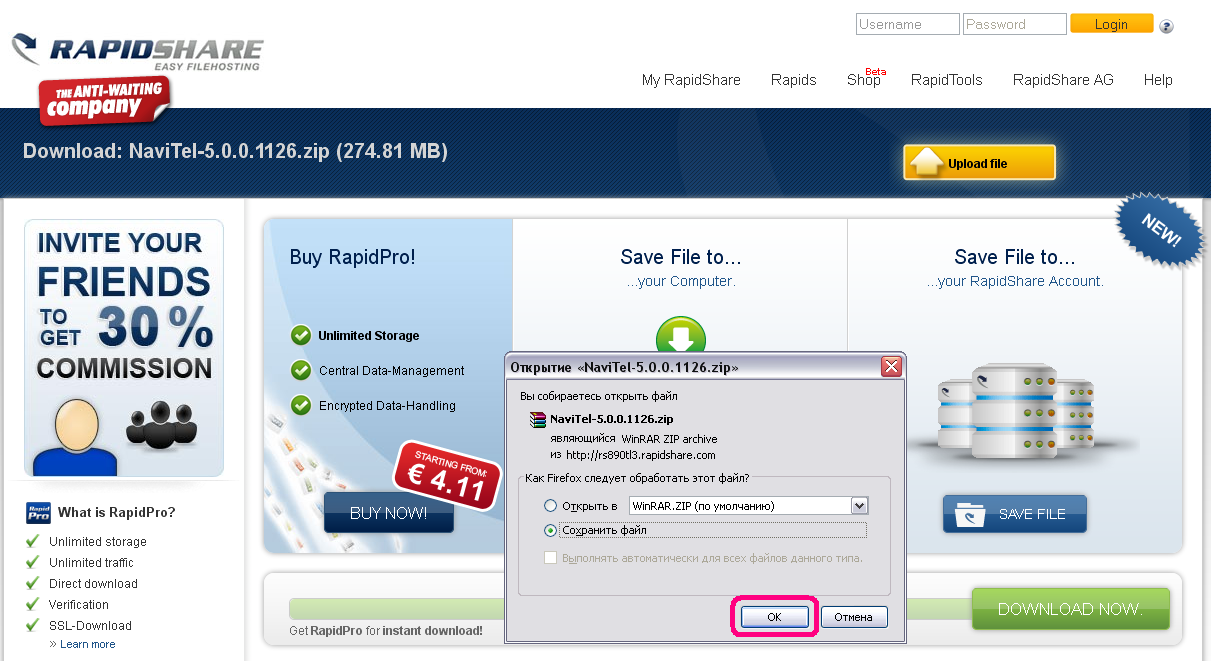Click the Upload file button

(979, 163)
